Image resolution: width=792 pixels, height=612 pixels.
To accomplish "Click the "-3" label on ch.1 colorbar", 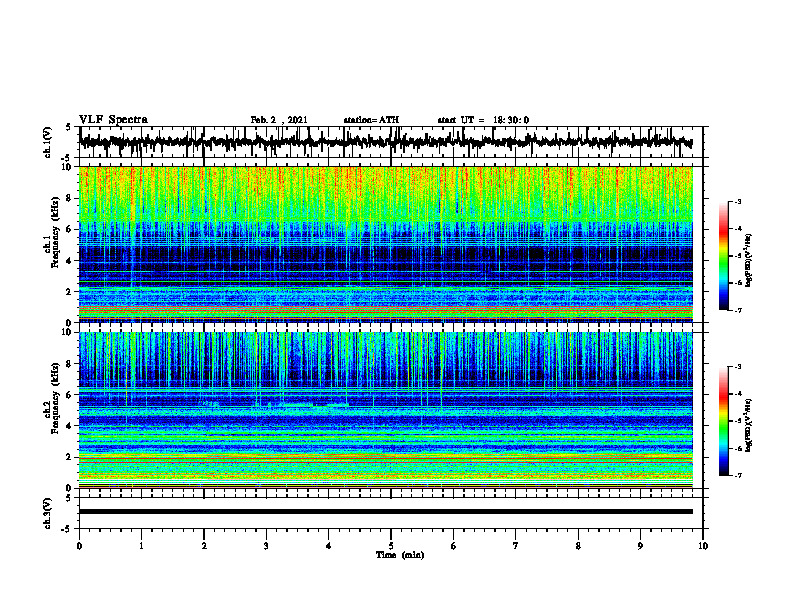I will [738, 201].
